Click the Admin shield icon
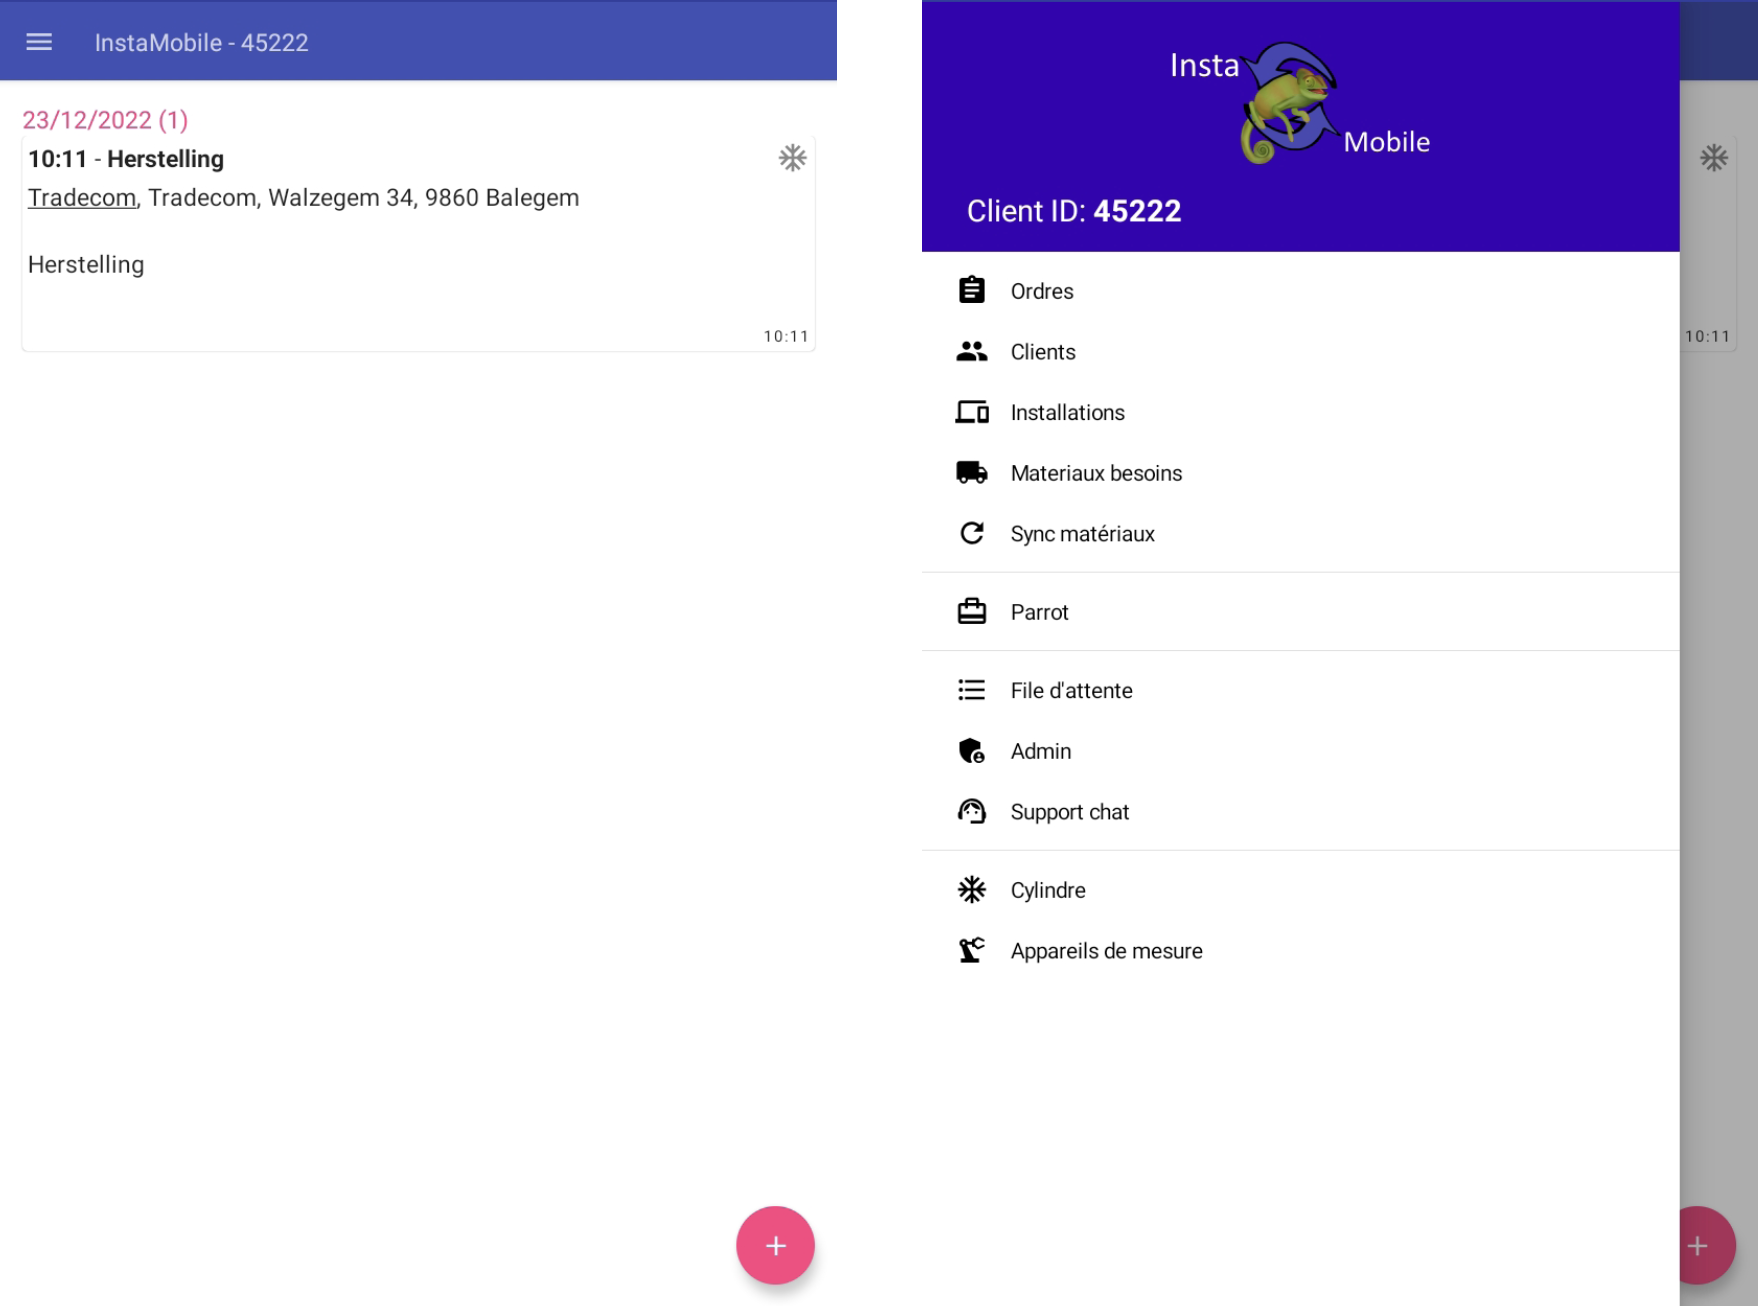1758x1306 pixels. point(972,751)
